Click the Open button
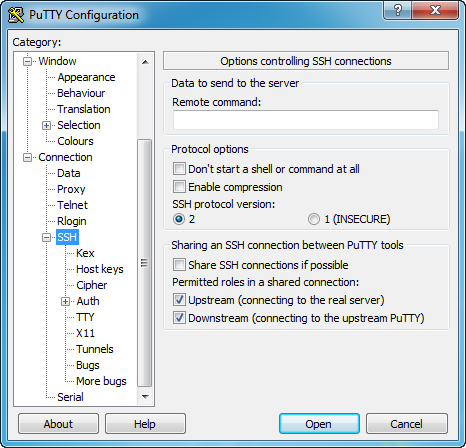466x448 pixels. pyautogui.click(x=319, y=424)
